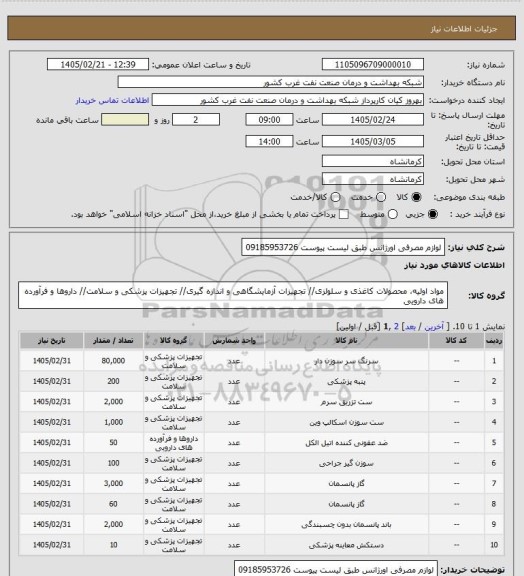Click the response deadline date 1405/02/24

tap(373, 120)
